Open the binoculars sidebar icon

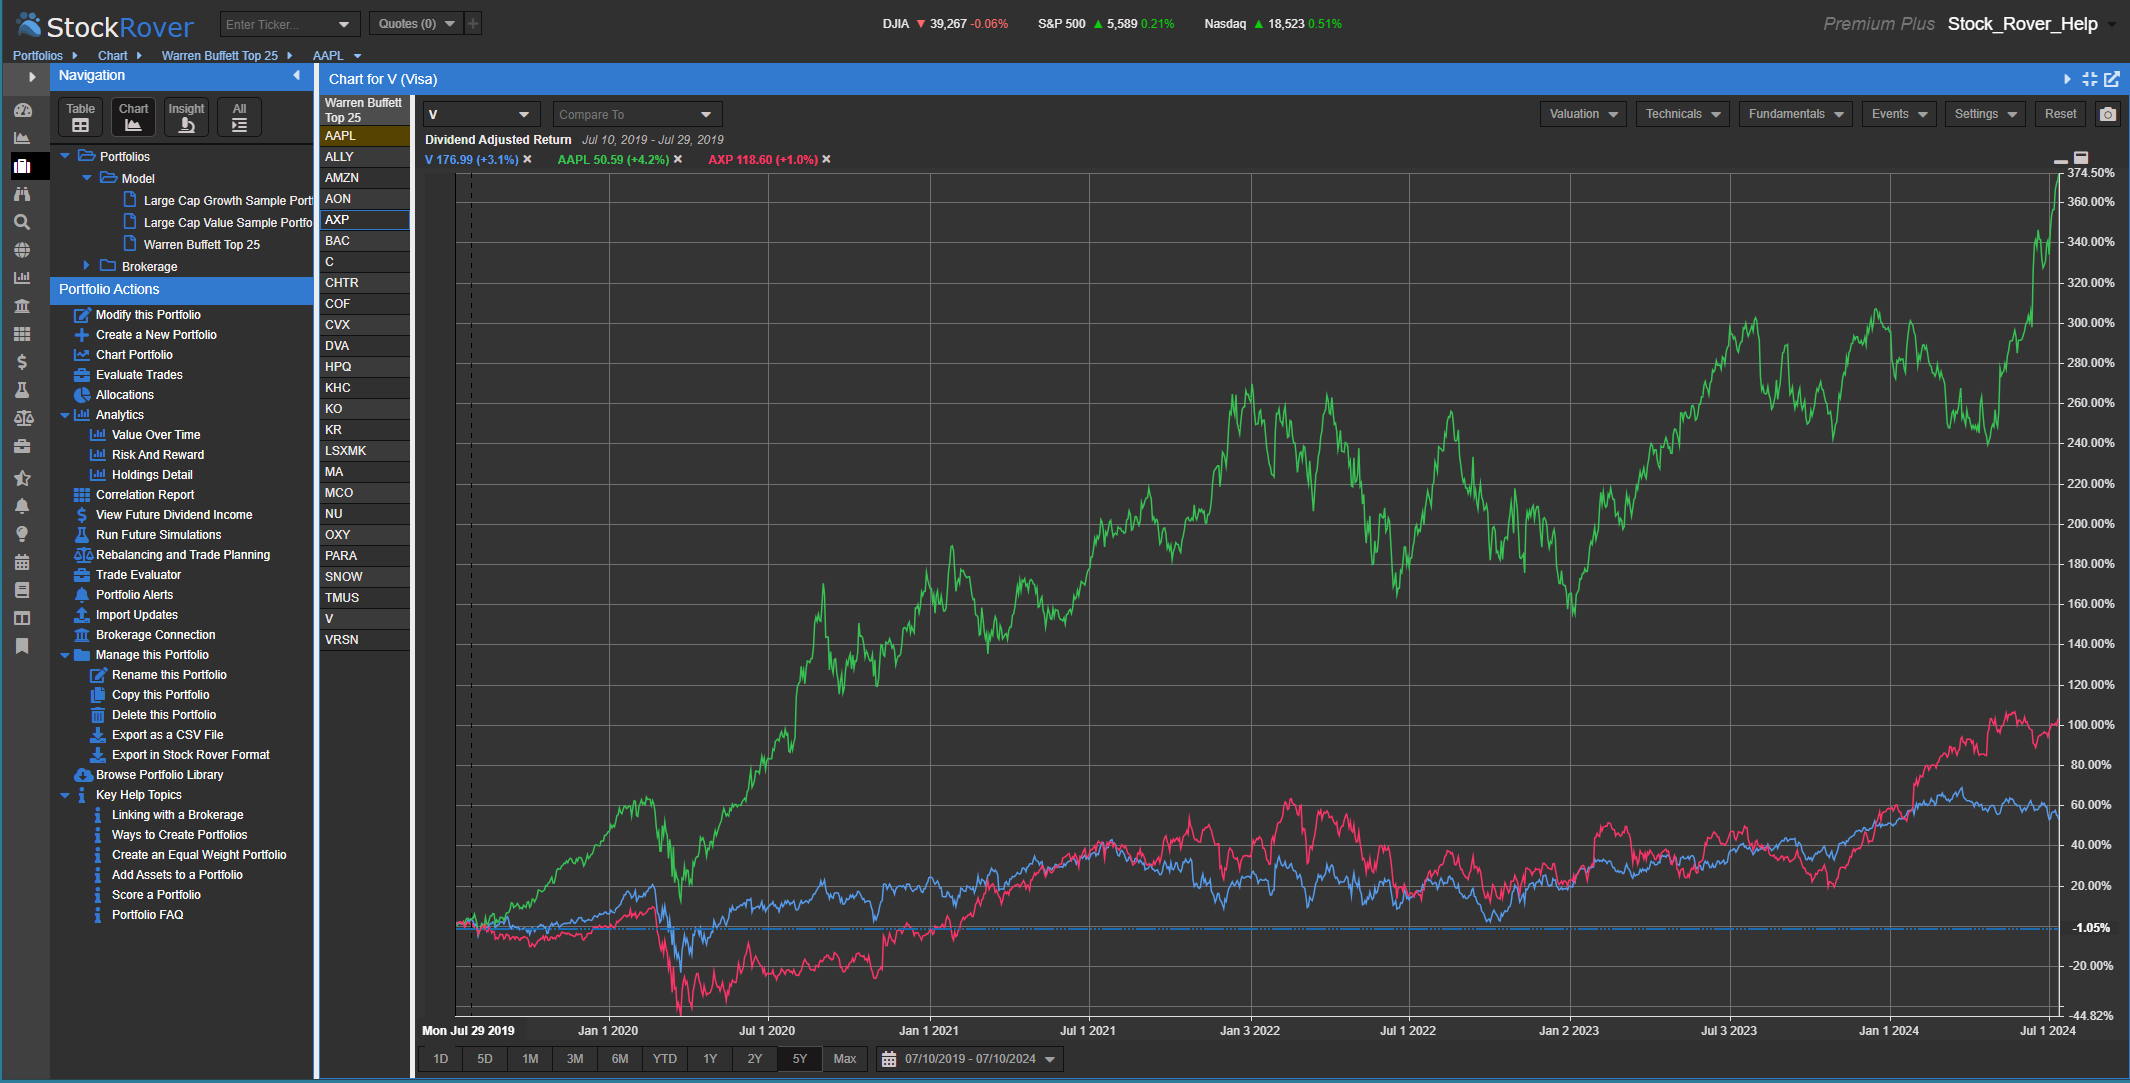click(22, 194)
